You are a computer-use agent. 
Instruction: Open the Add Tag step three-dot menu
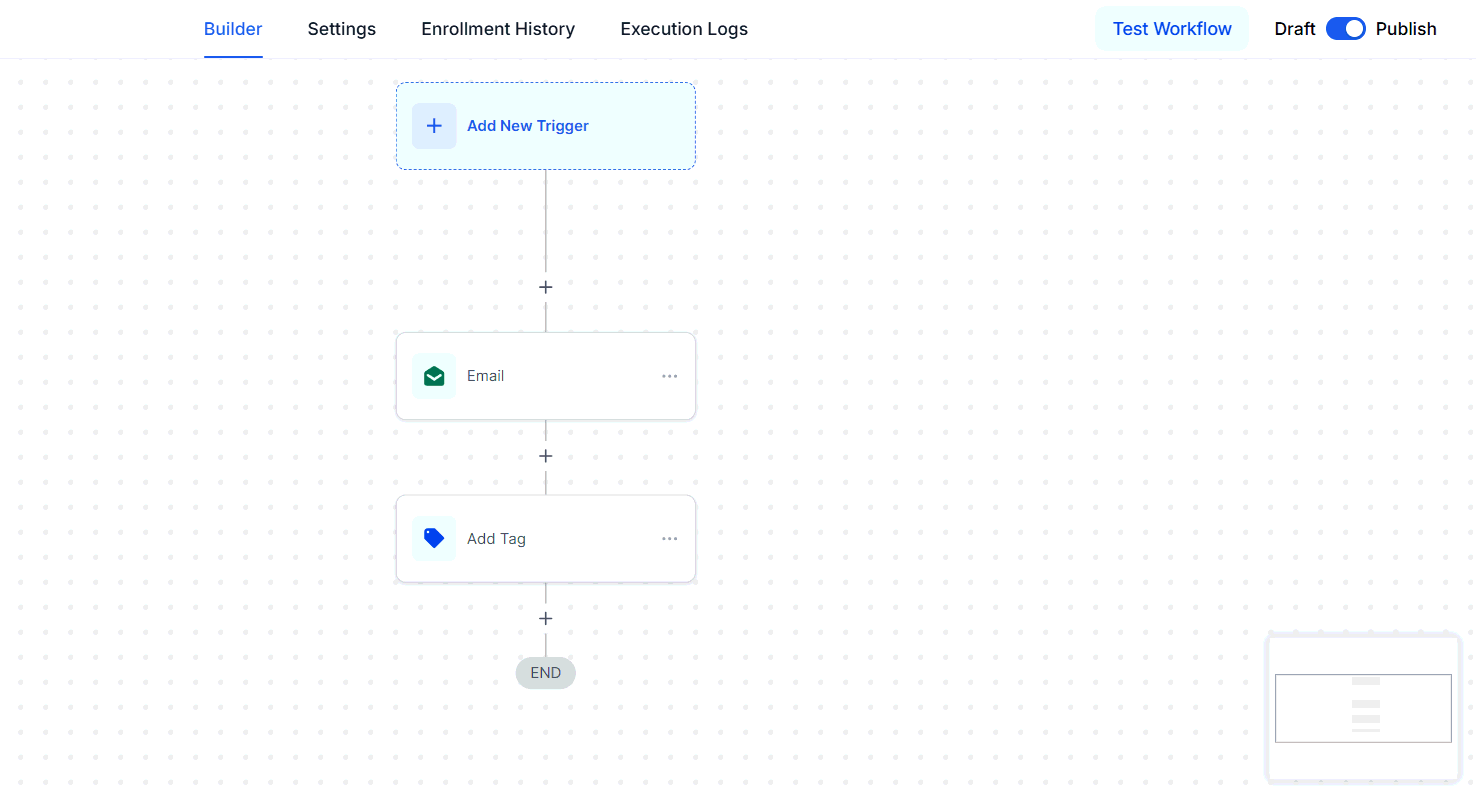point(669,539)
